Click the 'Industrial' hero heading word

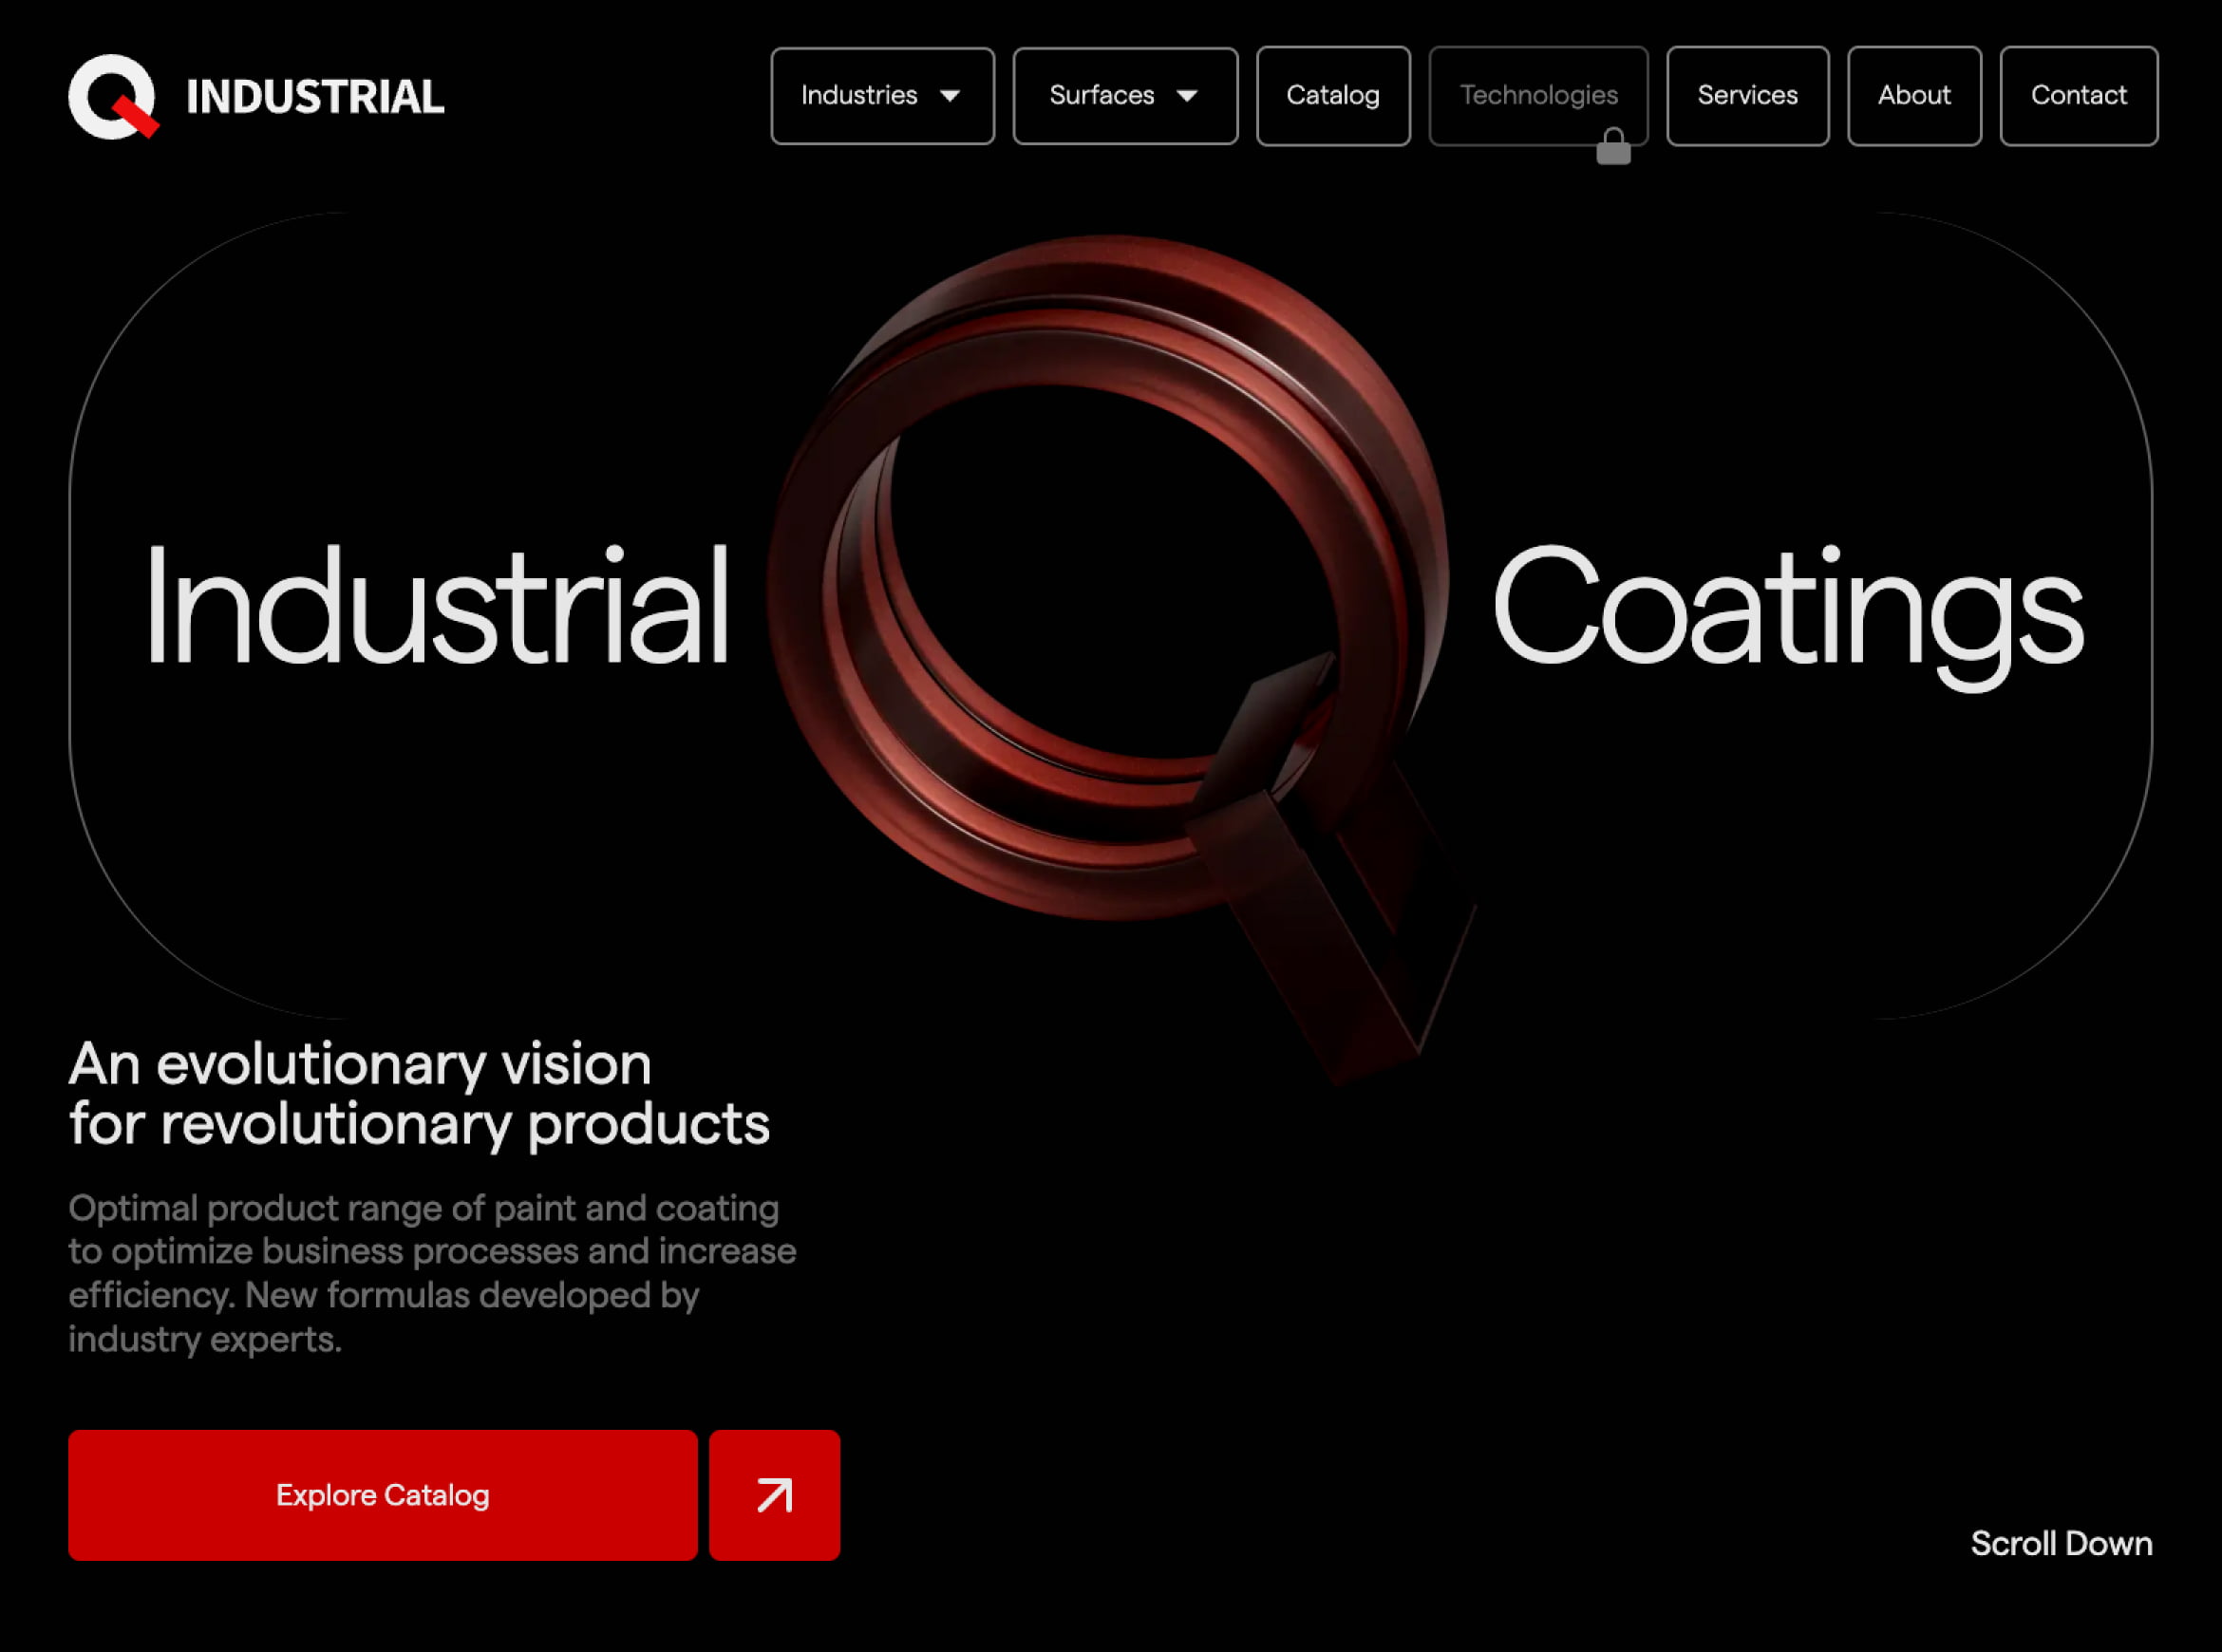coord(437,605)
